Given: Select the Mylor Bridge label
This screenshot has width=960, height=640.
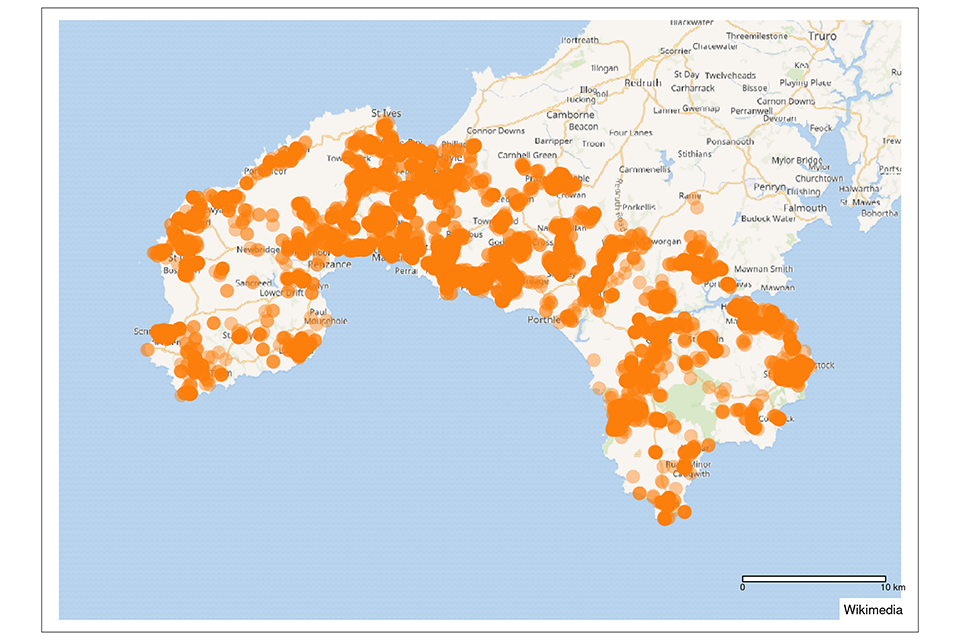Looking at the screenshot, I should coord(797,160).
